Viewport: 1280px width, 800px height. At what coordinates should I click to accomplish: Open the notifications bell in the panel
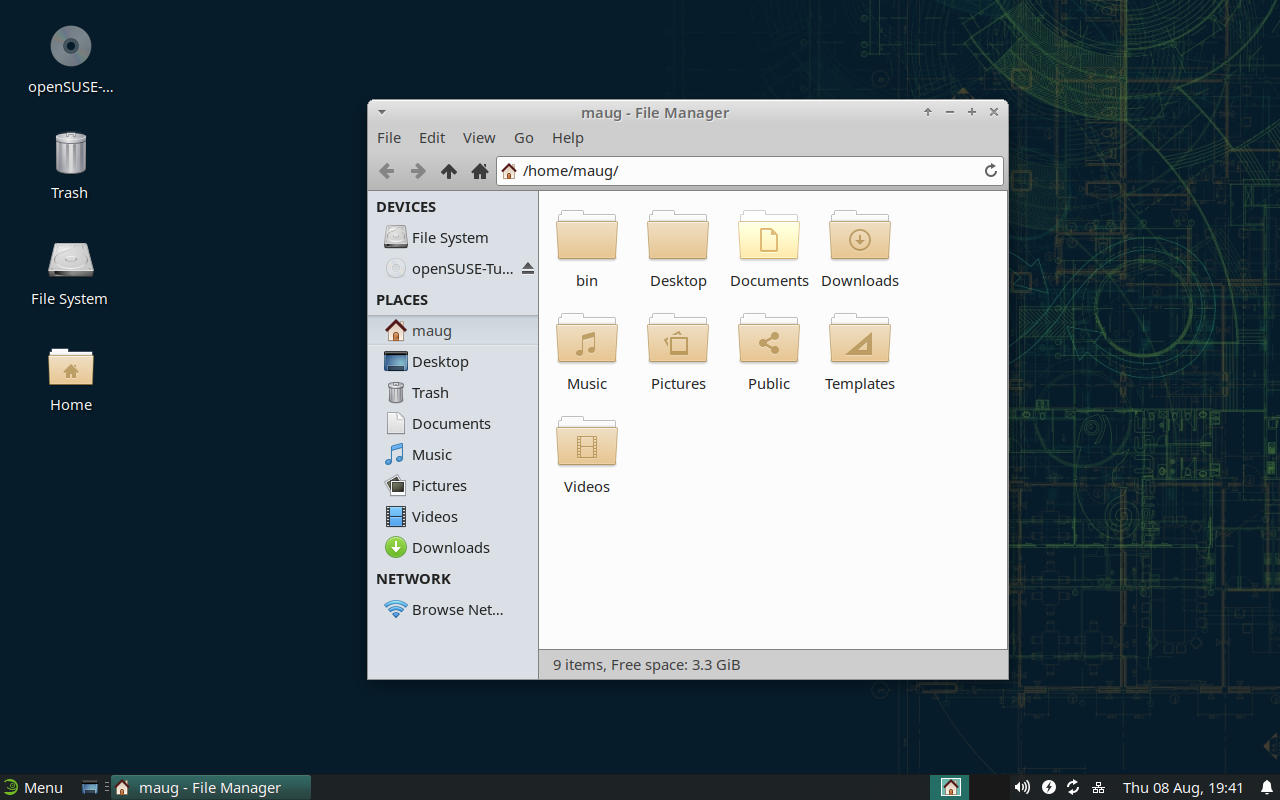[1266, 787]
